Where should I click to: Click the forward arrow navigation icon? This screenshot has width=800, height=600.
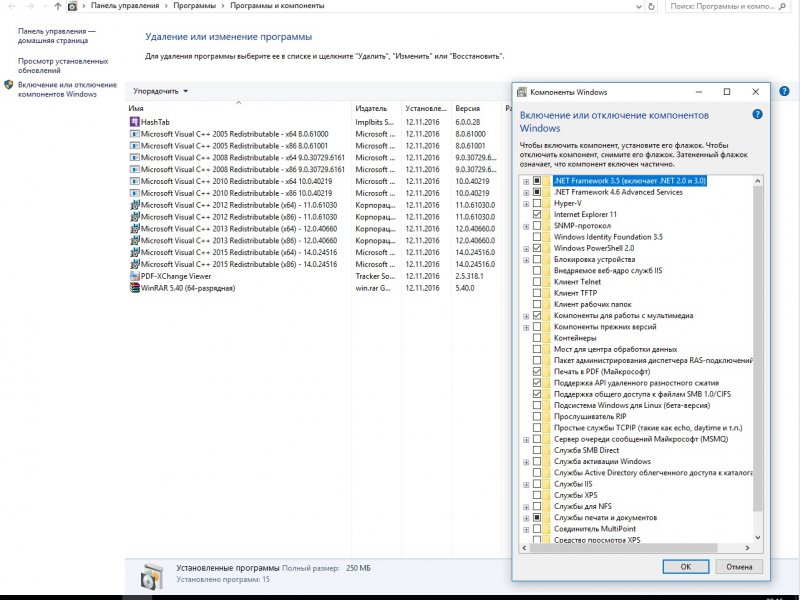[31, 6]
